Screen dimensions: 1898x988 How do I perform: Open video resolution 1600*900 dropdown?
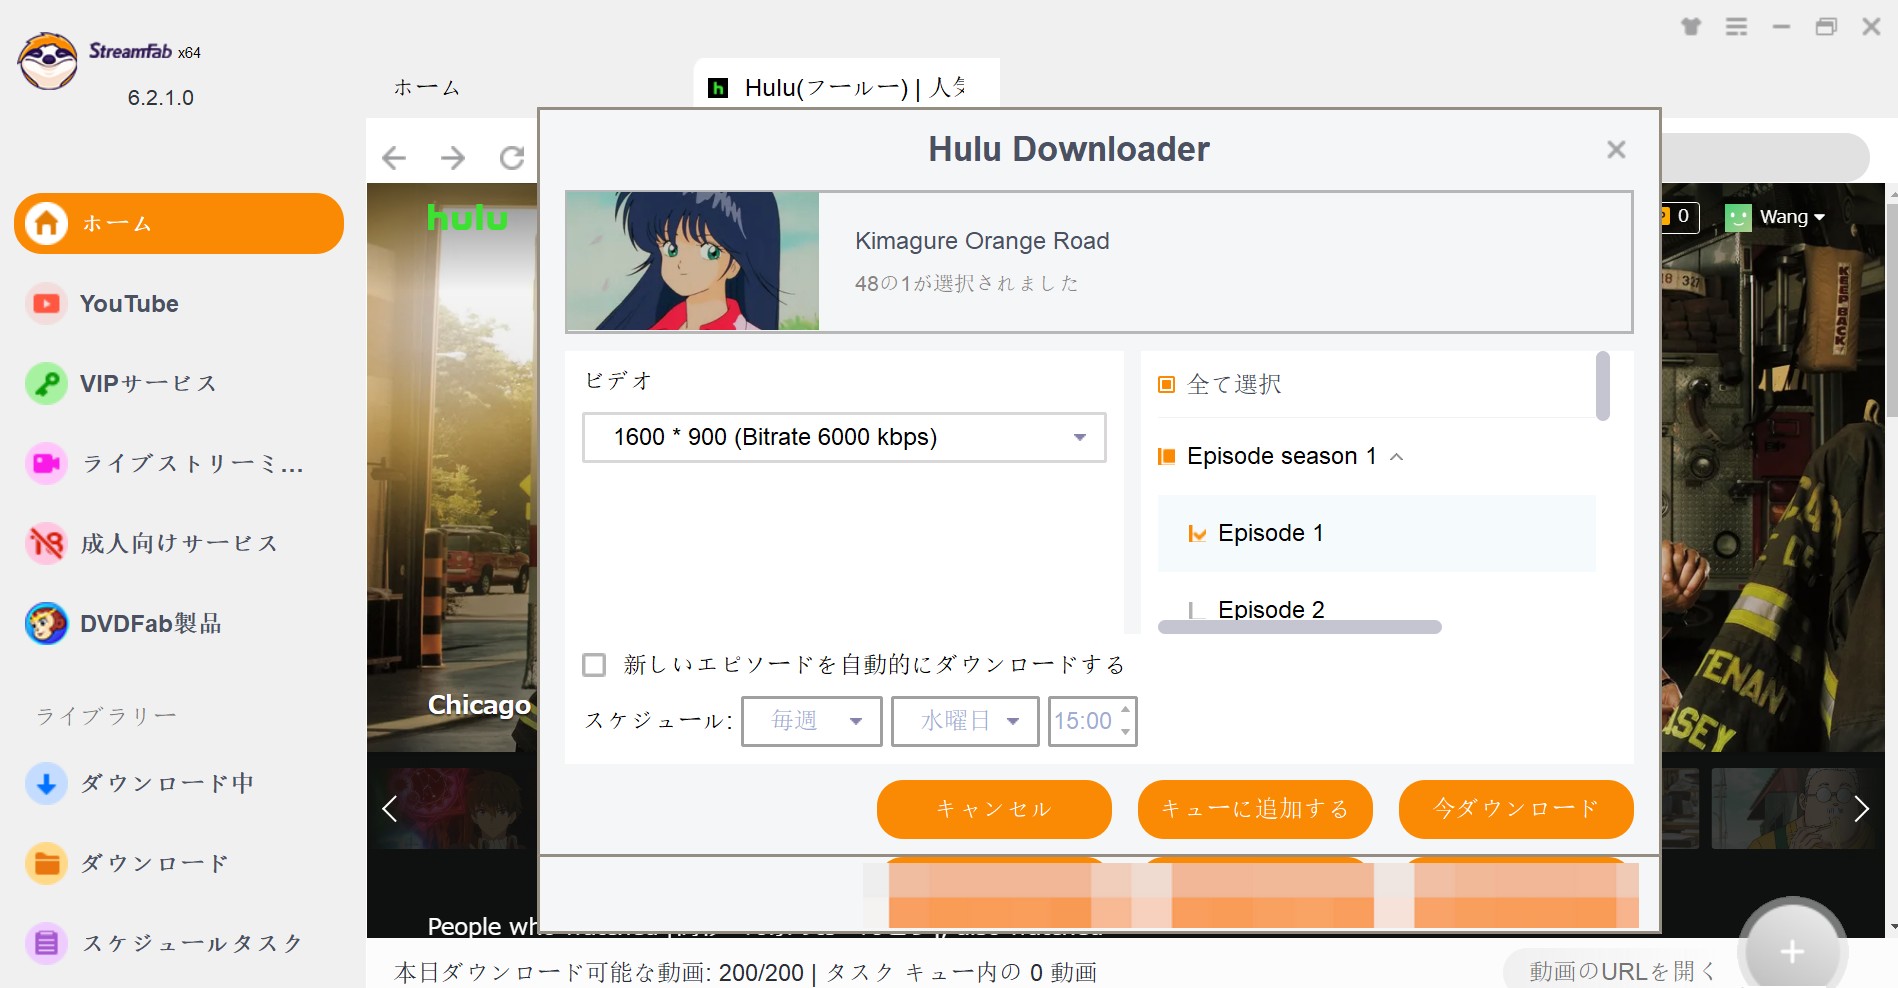[x=844, y=437]
